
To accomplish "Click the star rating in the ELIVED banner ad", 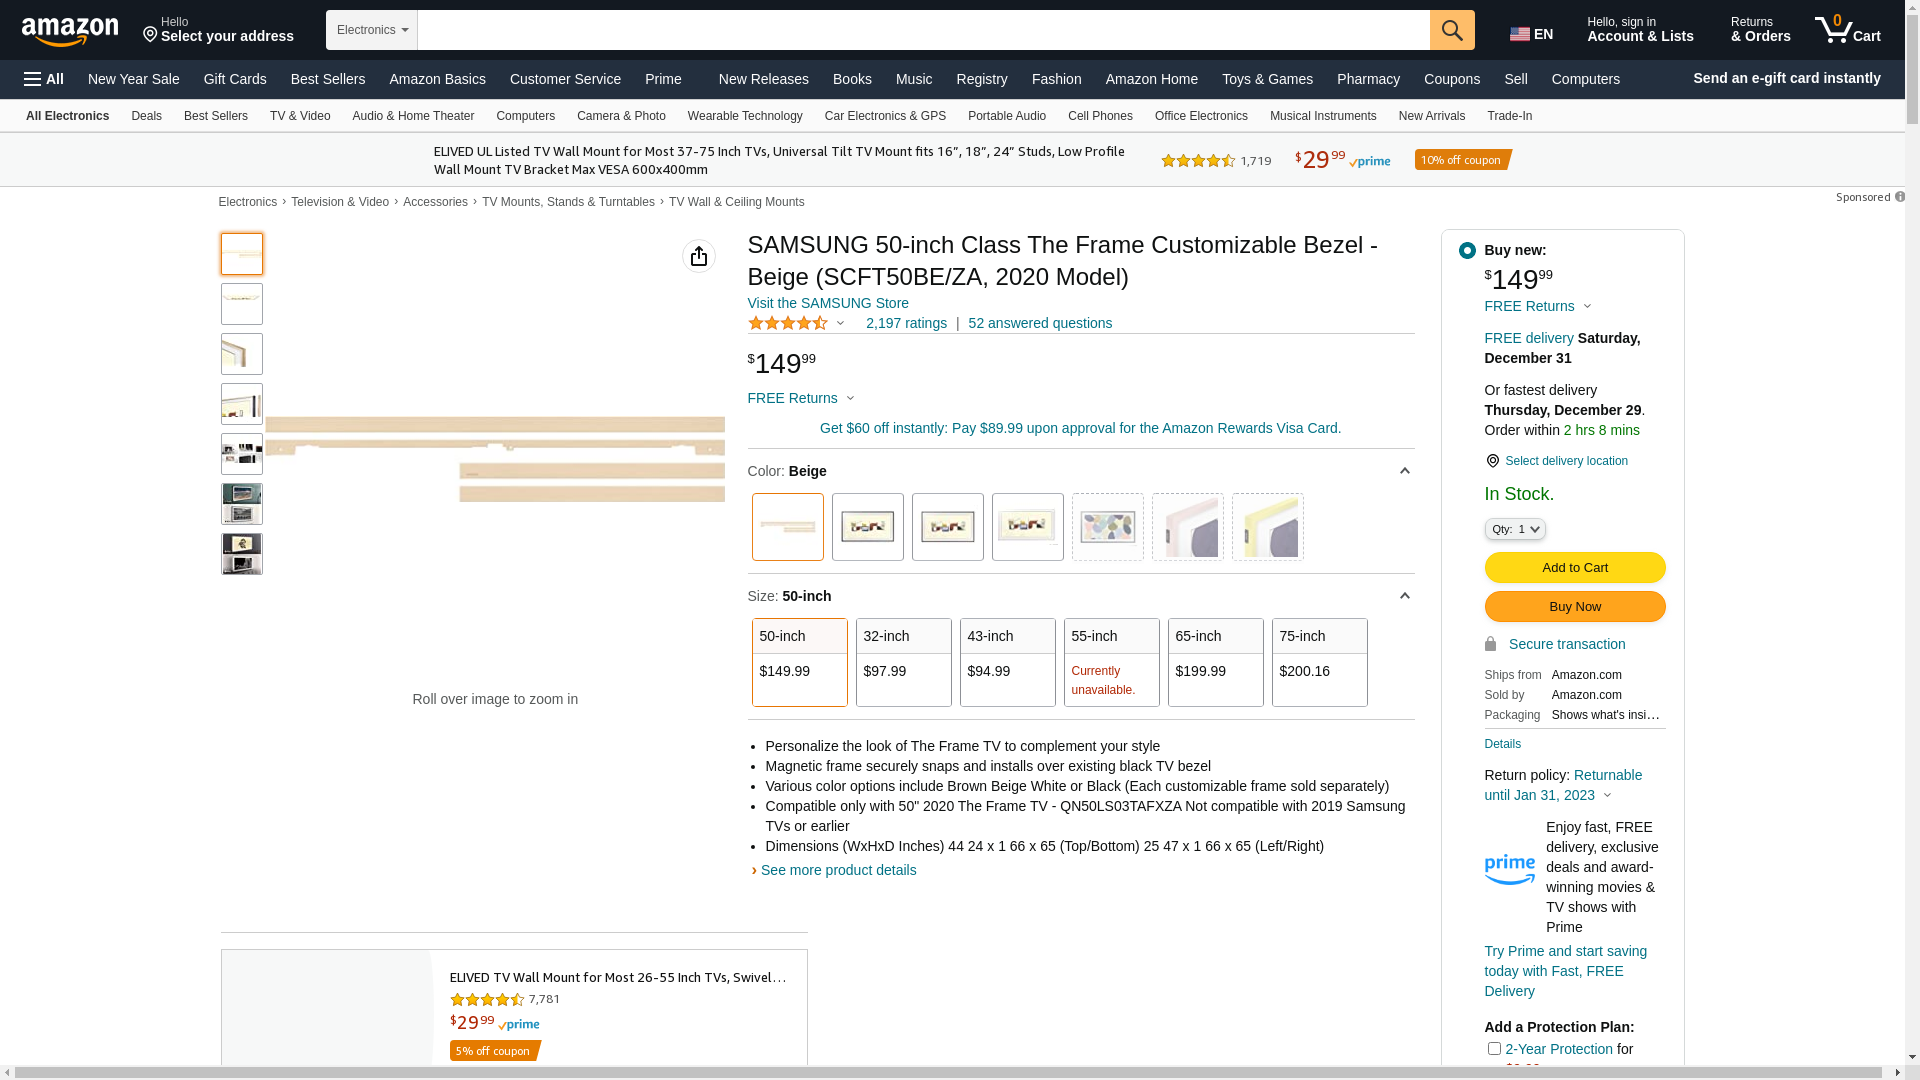I will pos(1198,160).
